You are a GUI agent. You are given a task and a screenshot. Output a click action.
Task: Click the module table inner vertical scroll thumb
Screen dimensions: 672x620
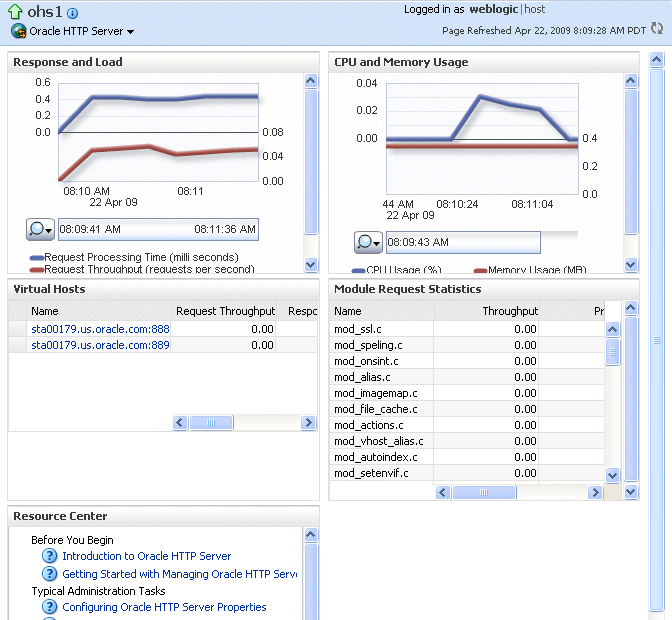(x=612, y=352)
